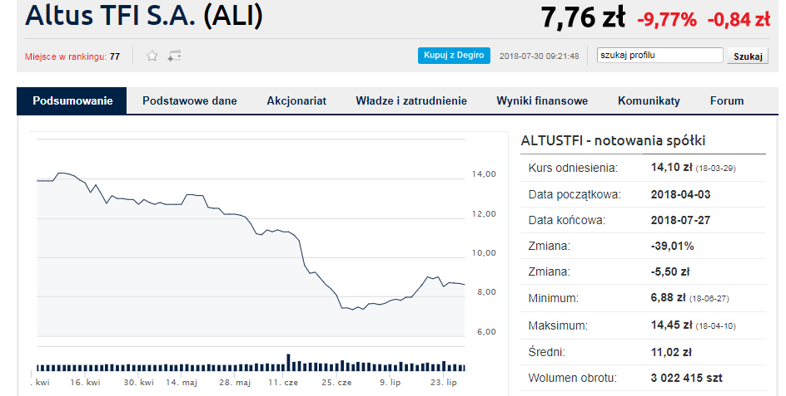
Task: Click the 23. lip date label
Action: tap(444, 382)
